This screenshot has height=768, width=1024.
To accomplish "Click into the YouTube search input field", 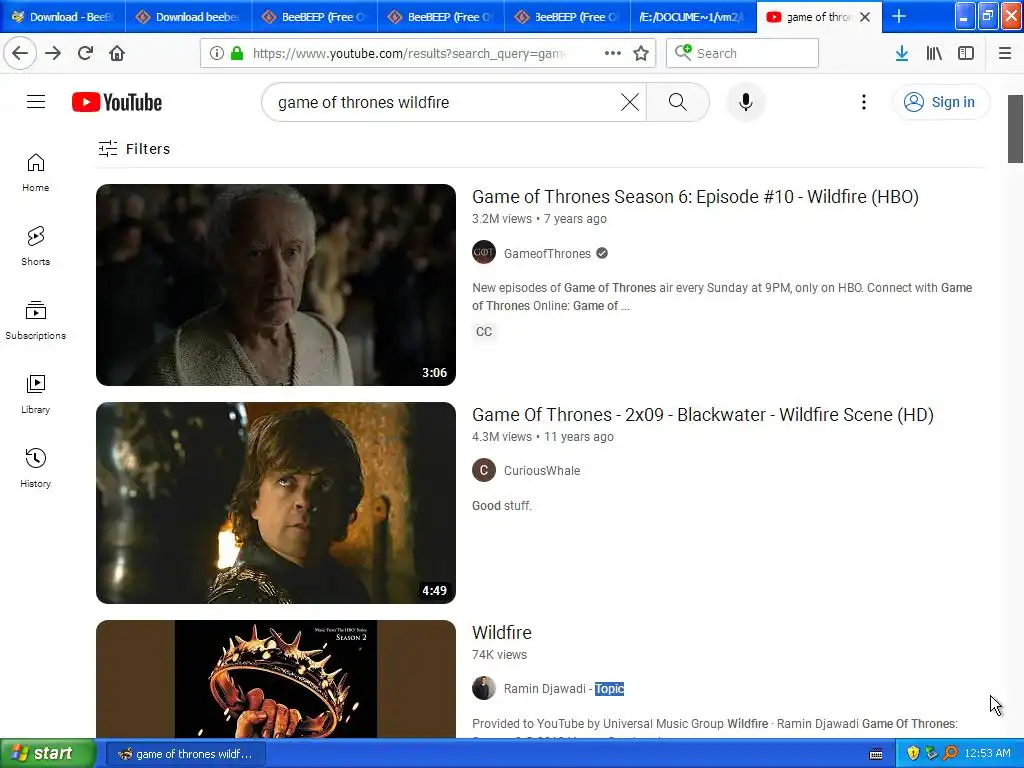I will tap(444, 102).
